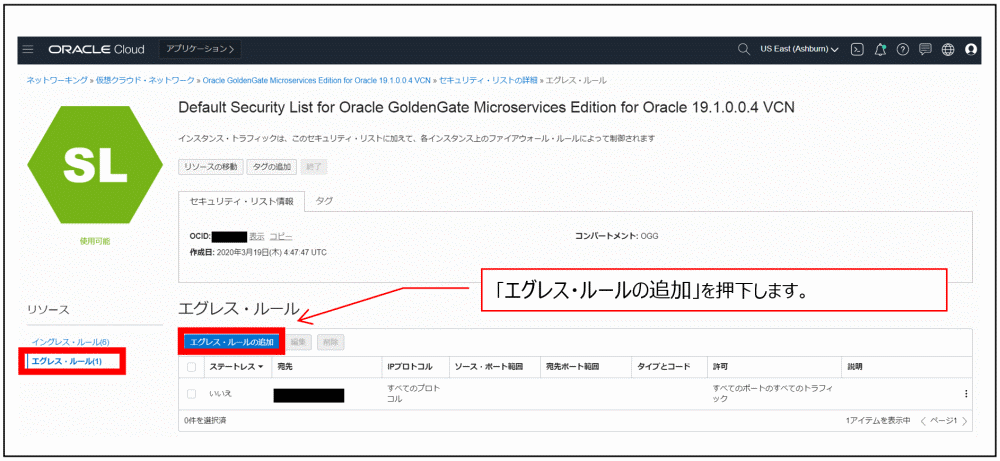The width and height of the screenshot is (1000, 461).
Task: Launch the Cloud Shell icon
Action: tap(858, 50)
